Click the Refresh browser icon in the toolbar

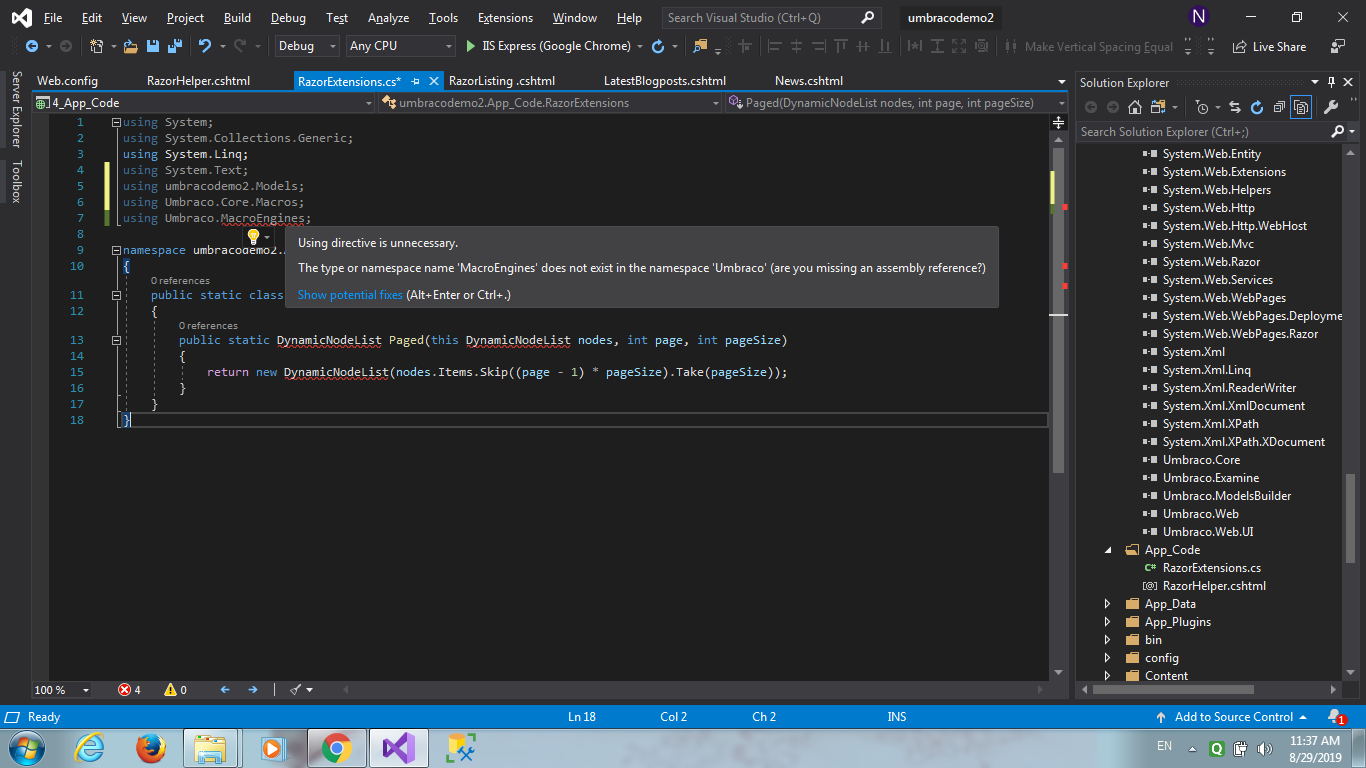pos(657,46)
